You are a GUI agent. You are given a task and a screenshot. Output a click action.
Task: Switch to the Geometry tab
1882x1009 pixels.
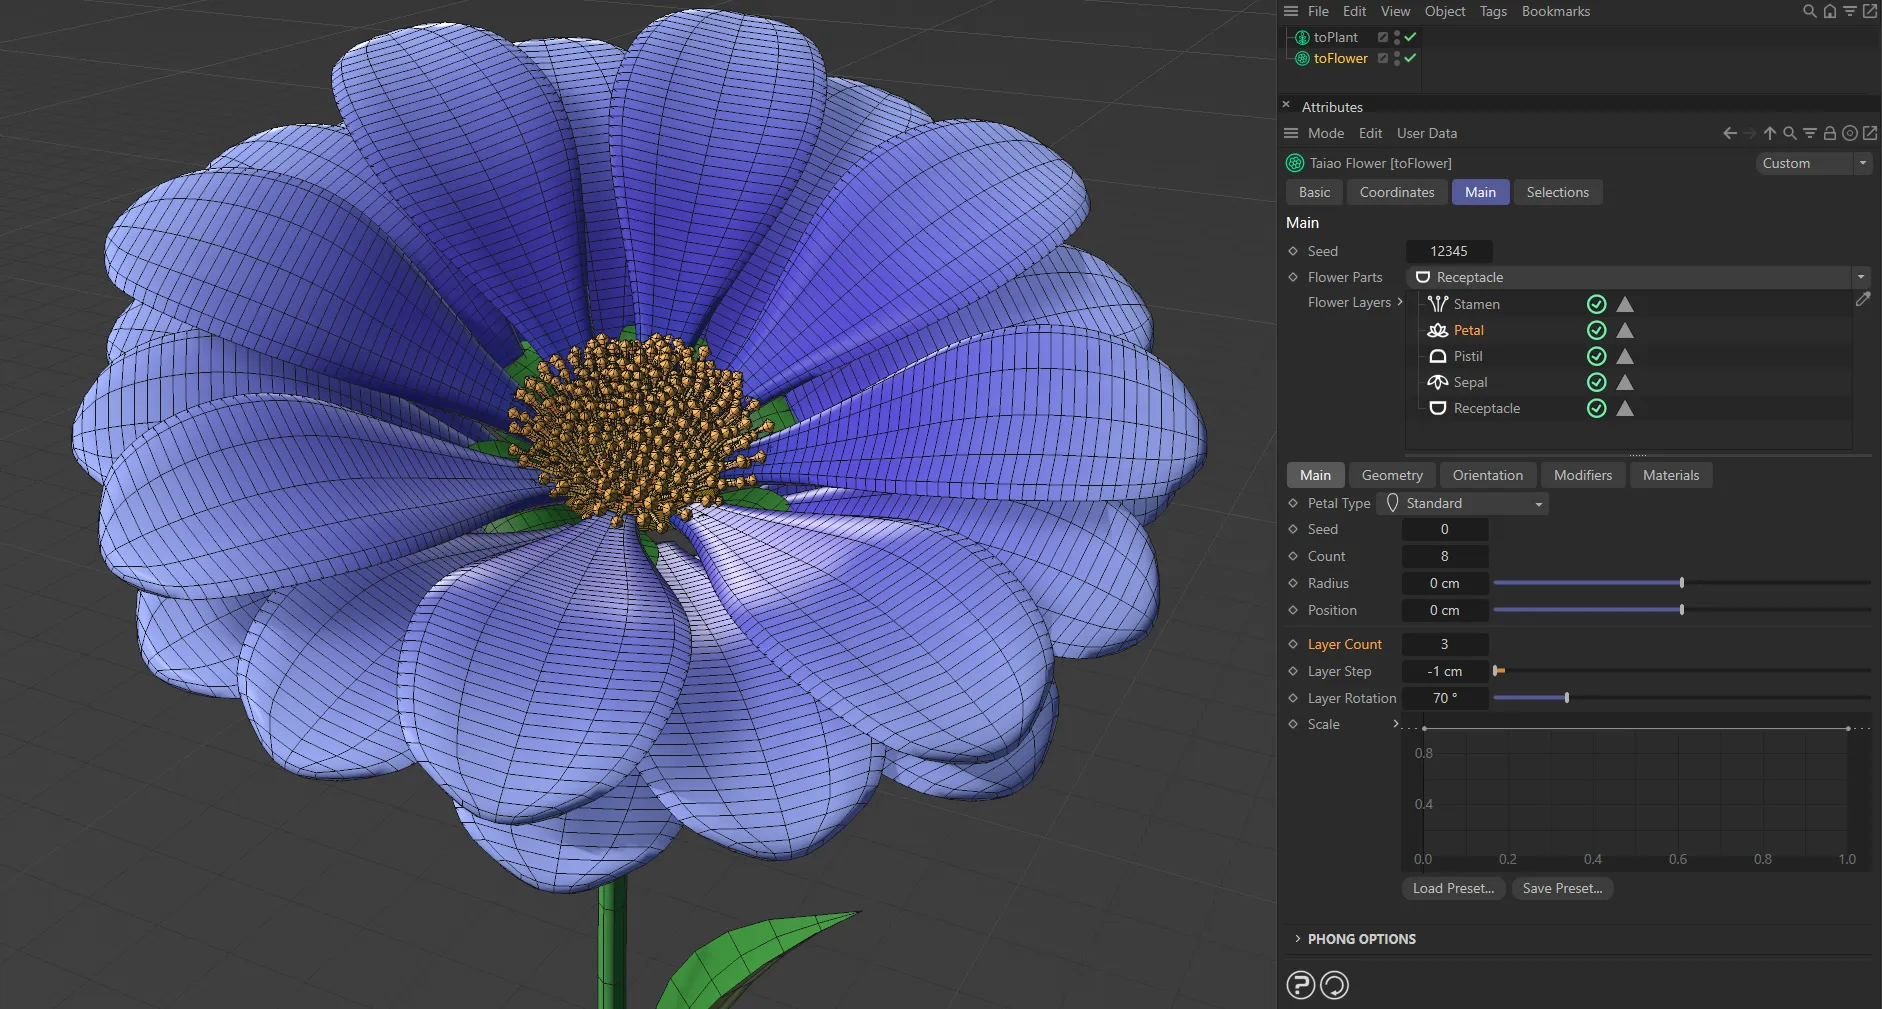point(1392,474)
